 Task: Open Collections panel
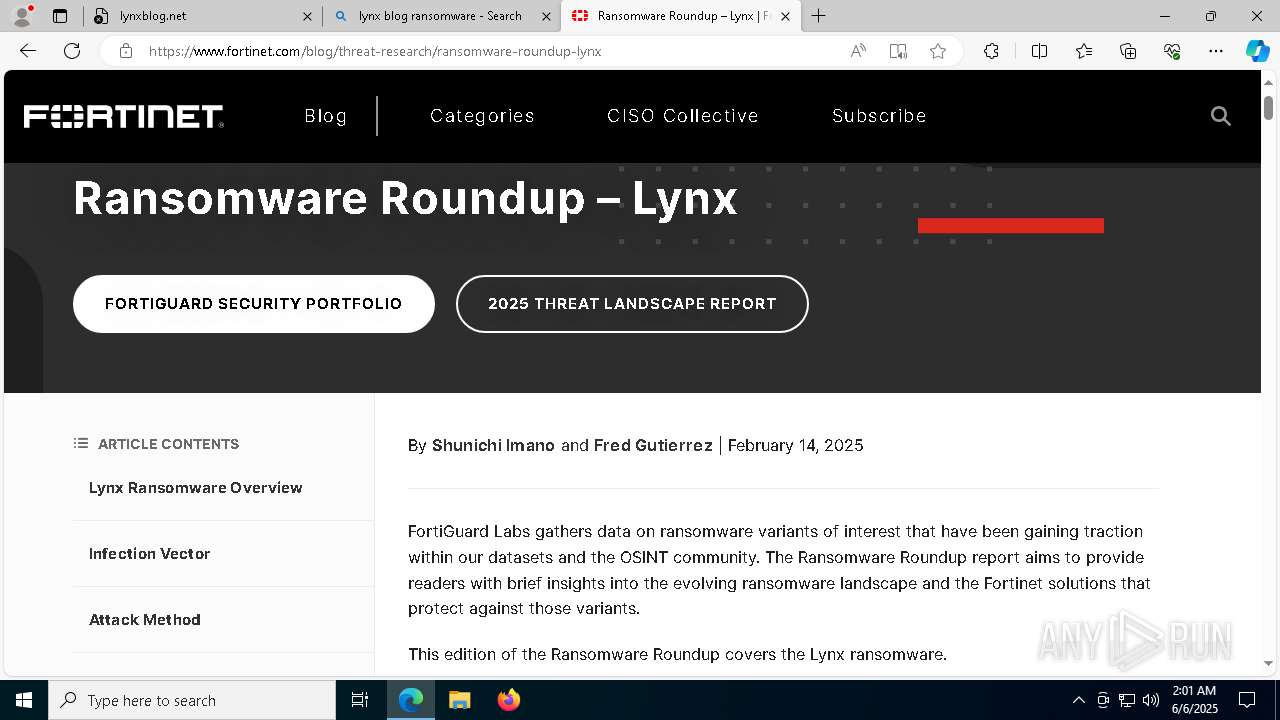1128,51
